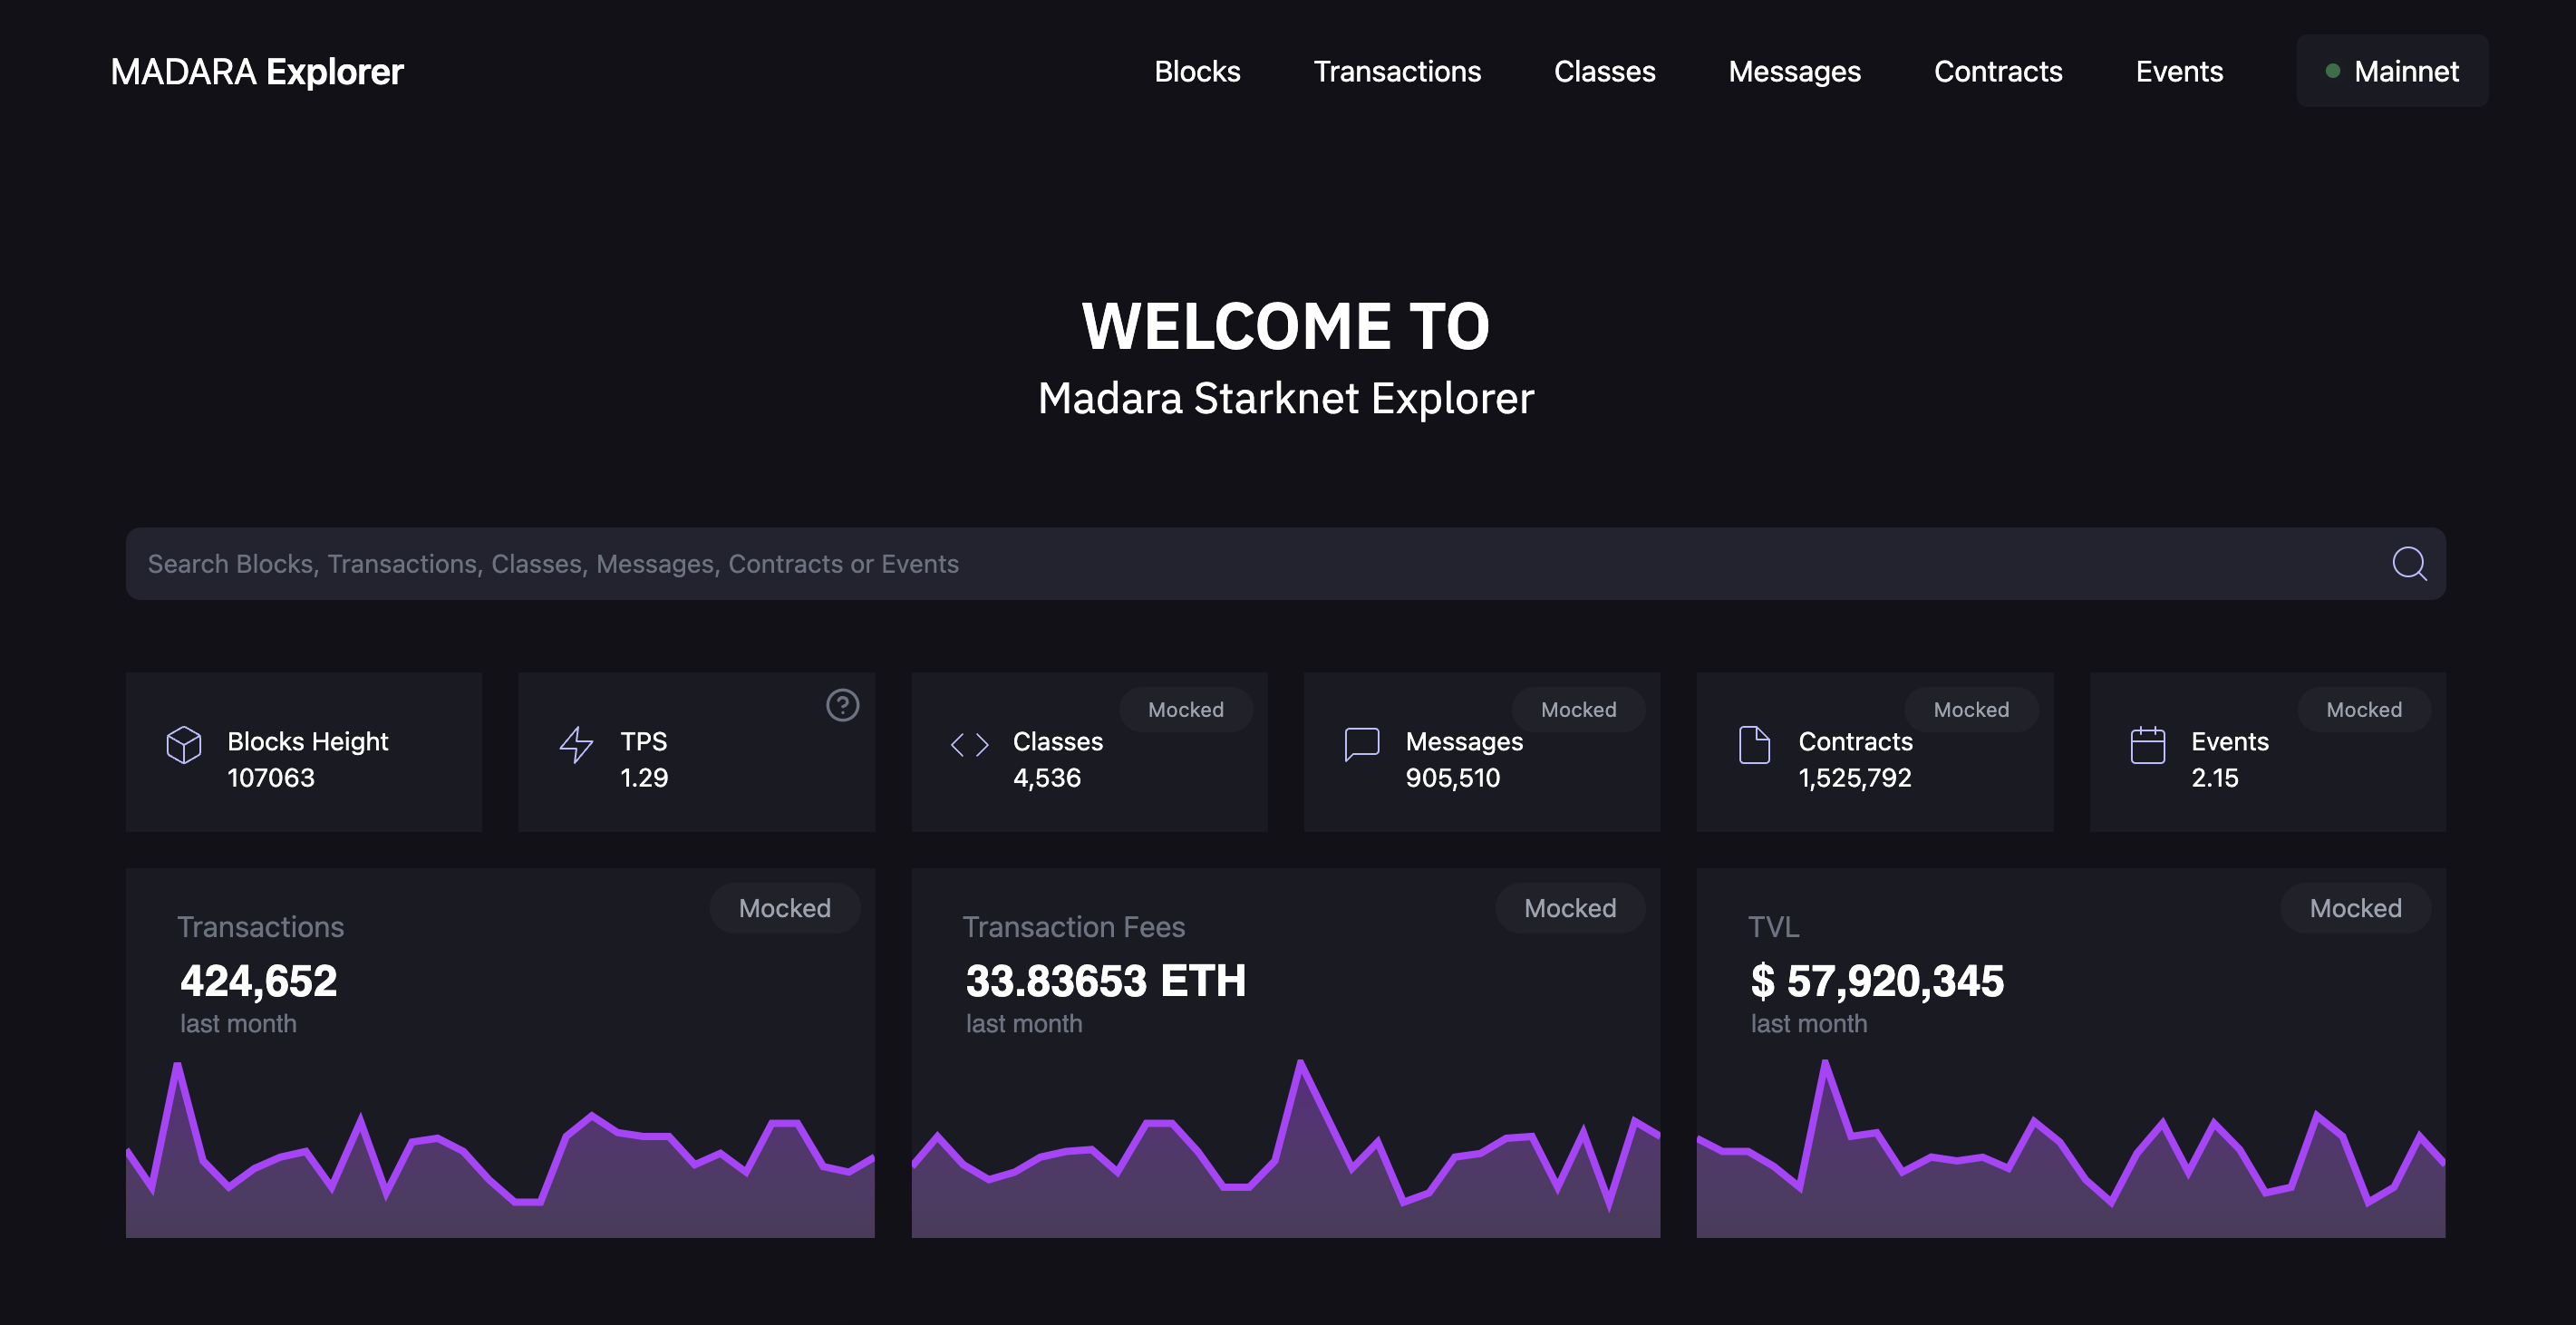Click the Mocked badge on Transactions chart
The width and height of the screenshot is (2576, 1325).
point(784,908)
